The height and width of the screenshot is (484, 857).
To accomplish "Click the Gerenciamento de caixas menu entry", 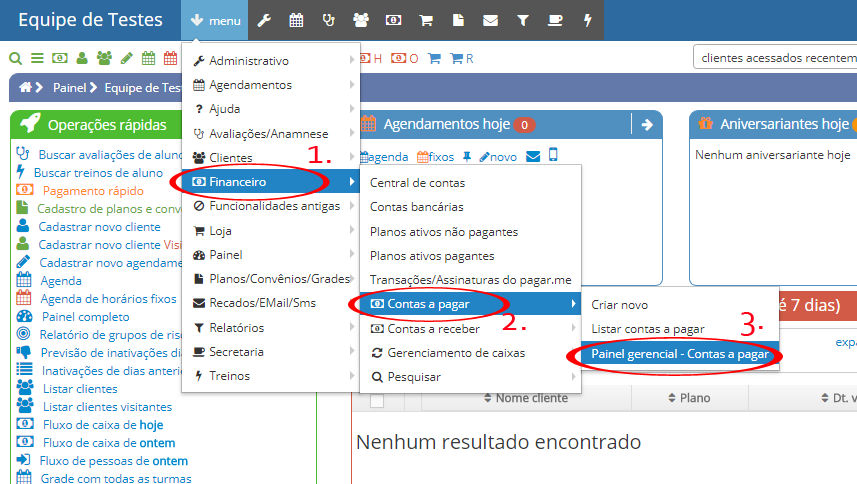I will (x=456, y=352).
